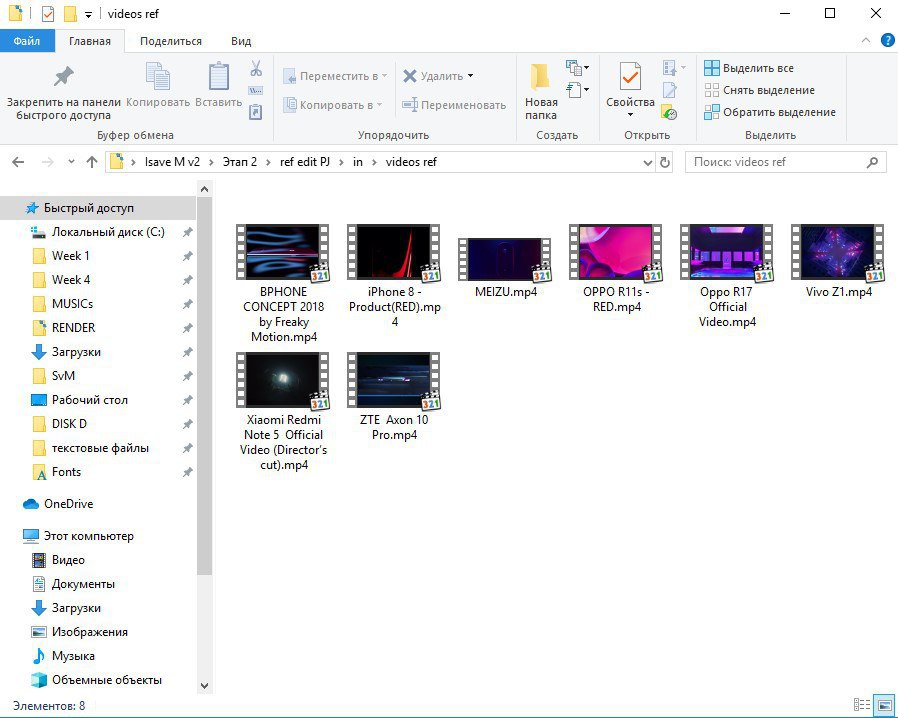Navigate to Этап 2 breadcrumb
The height and width of the screenshot is (718, 898).
(x=239, y=162)
